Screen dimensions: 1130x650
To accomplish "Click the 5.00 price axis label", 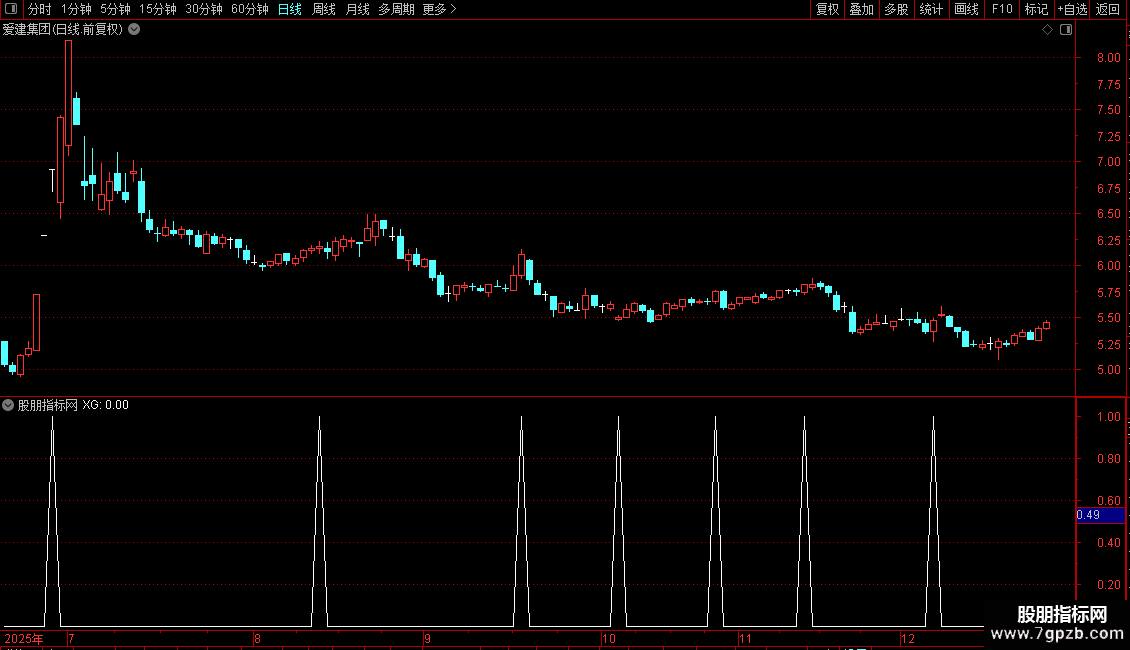I will click(x=1109, y=370).
